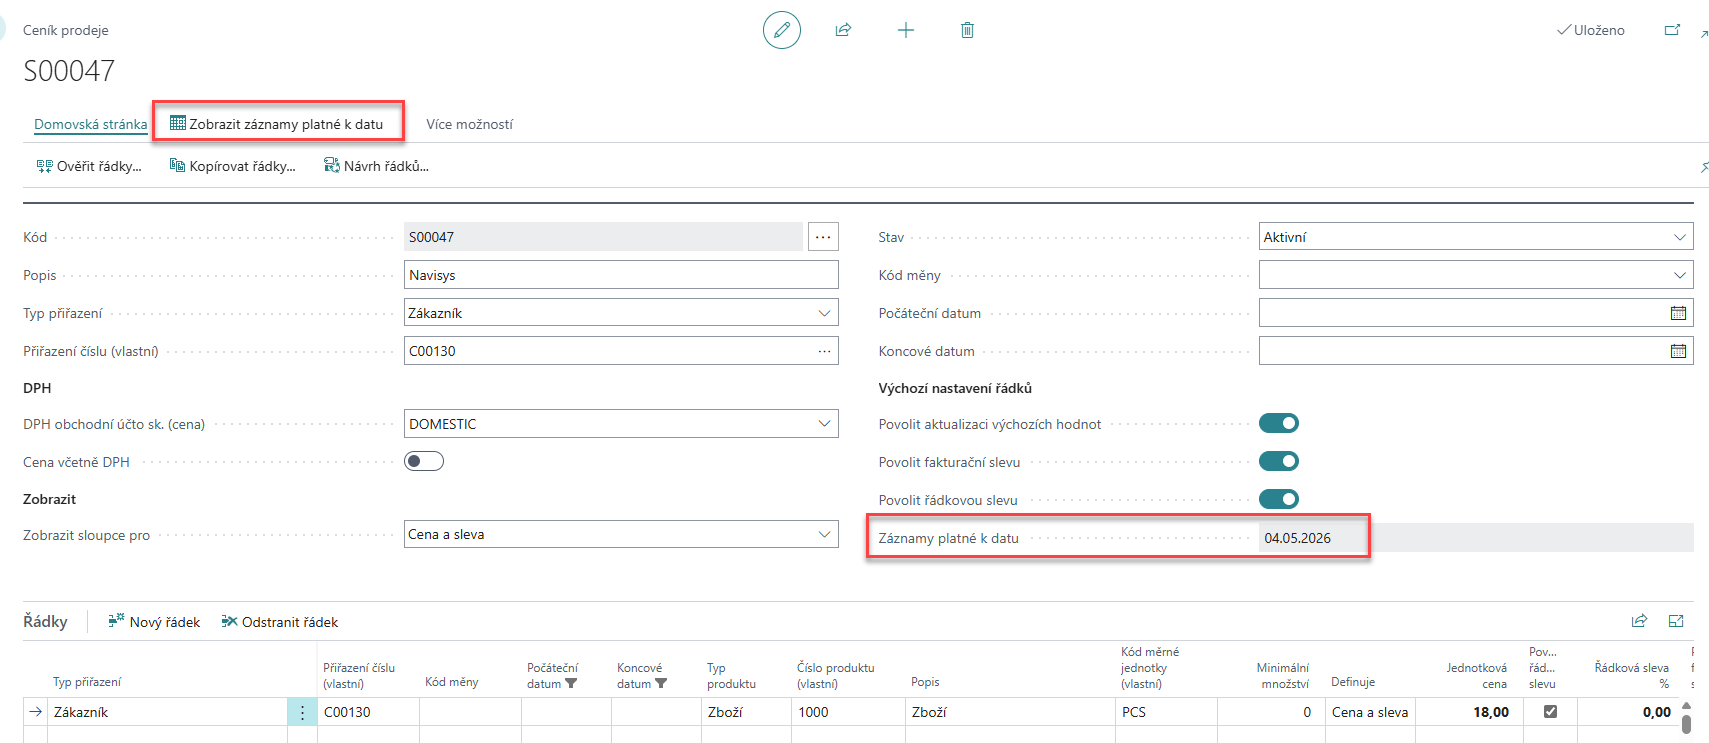The height and width of the screenshot is (743, 1709).
Task: Click the trash delete icon
Action: [x=967, y=30]
